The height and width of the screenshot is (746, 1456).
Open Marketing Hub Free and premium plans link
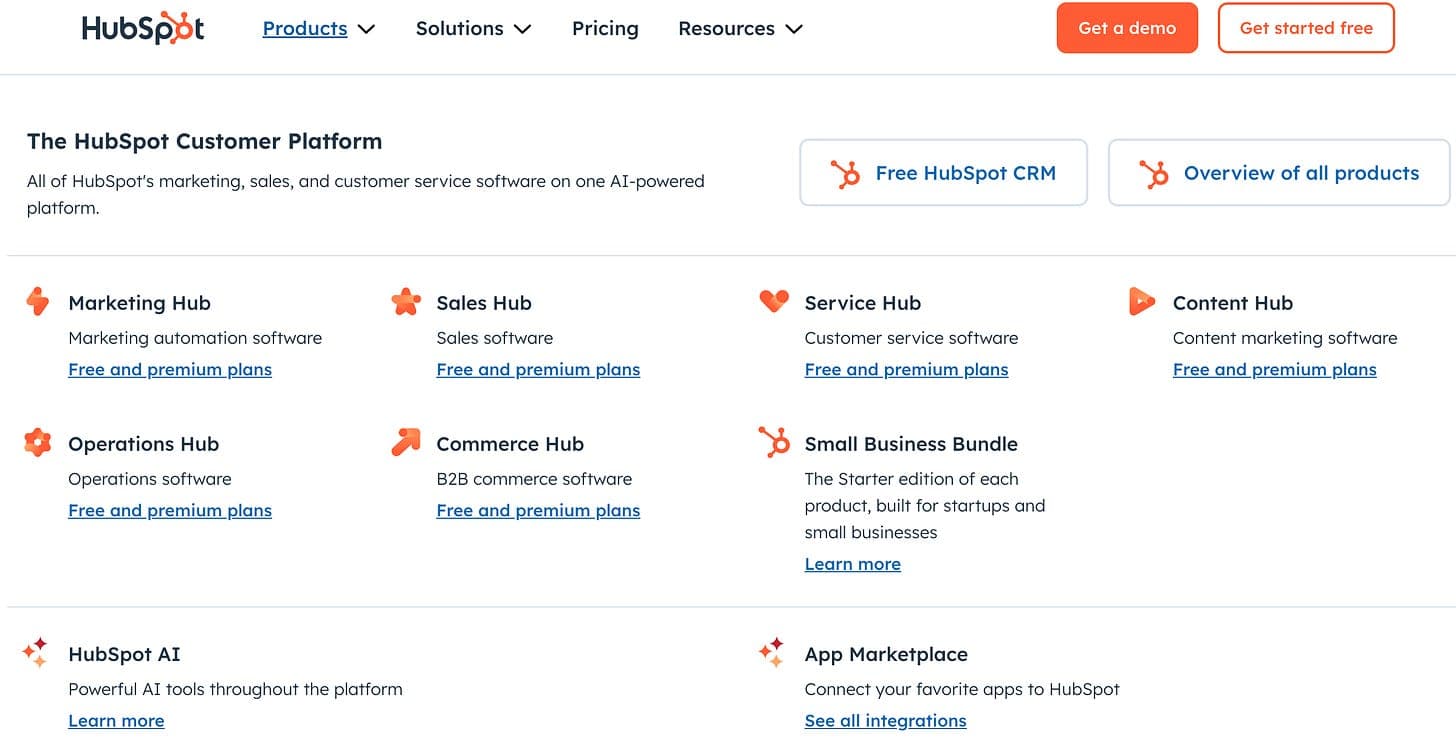click(x=170, y=370)
